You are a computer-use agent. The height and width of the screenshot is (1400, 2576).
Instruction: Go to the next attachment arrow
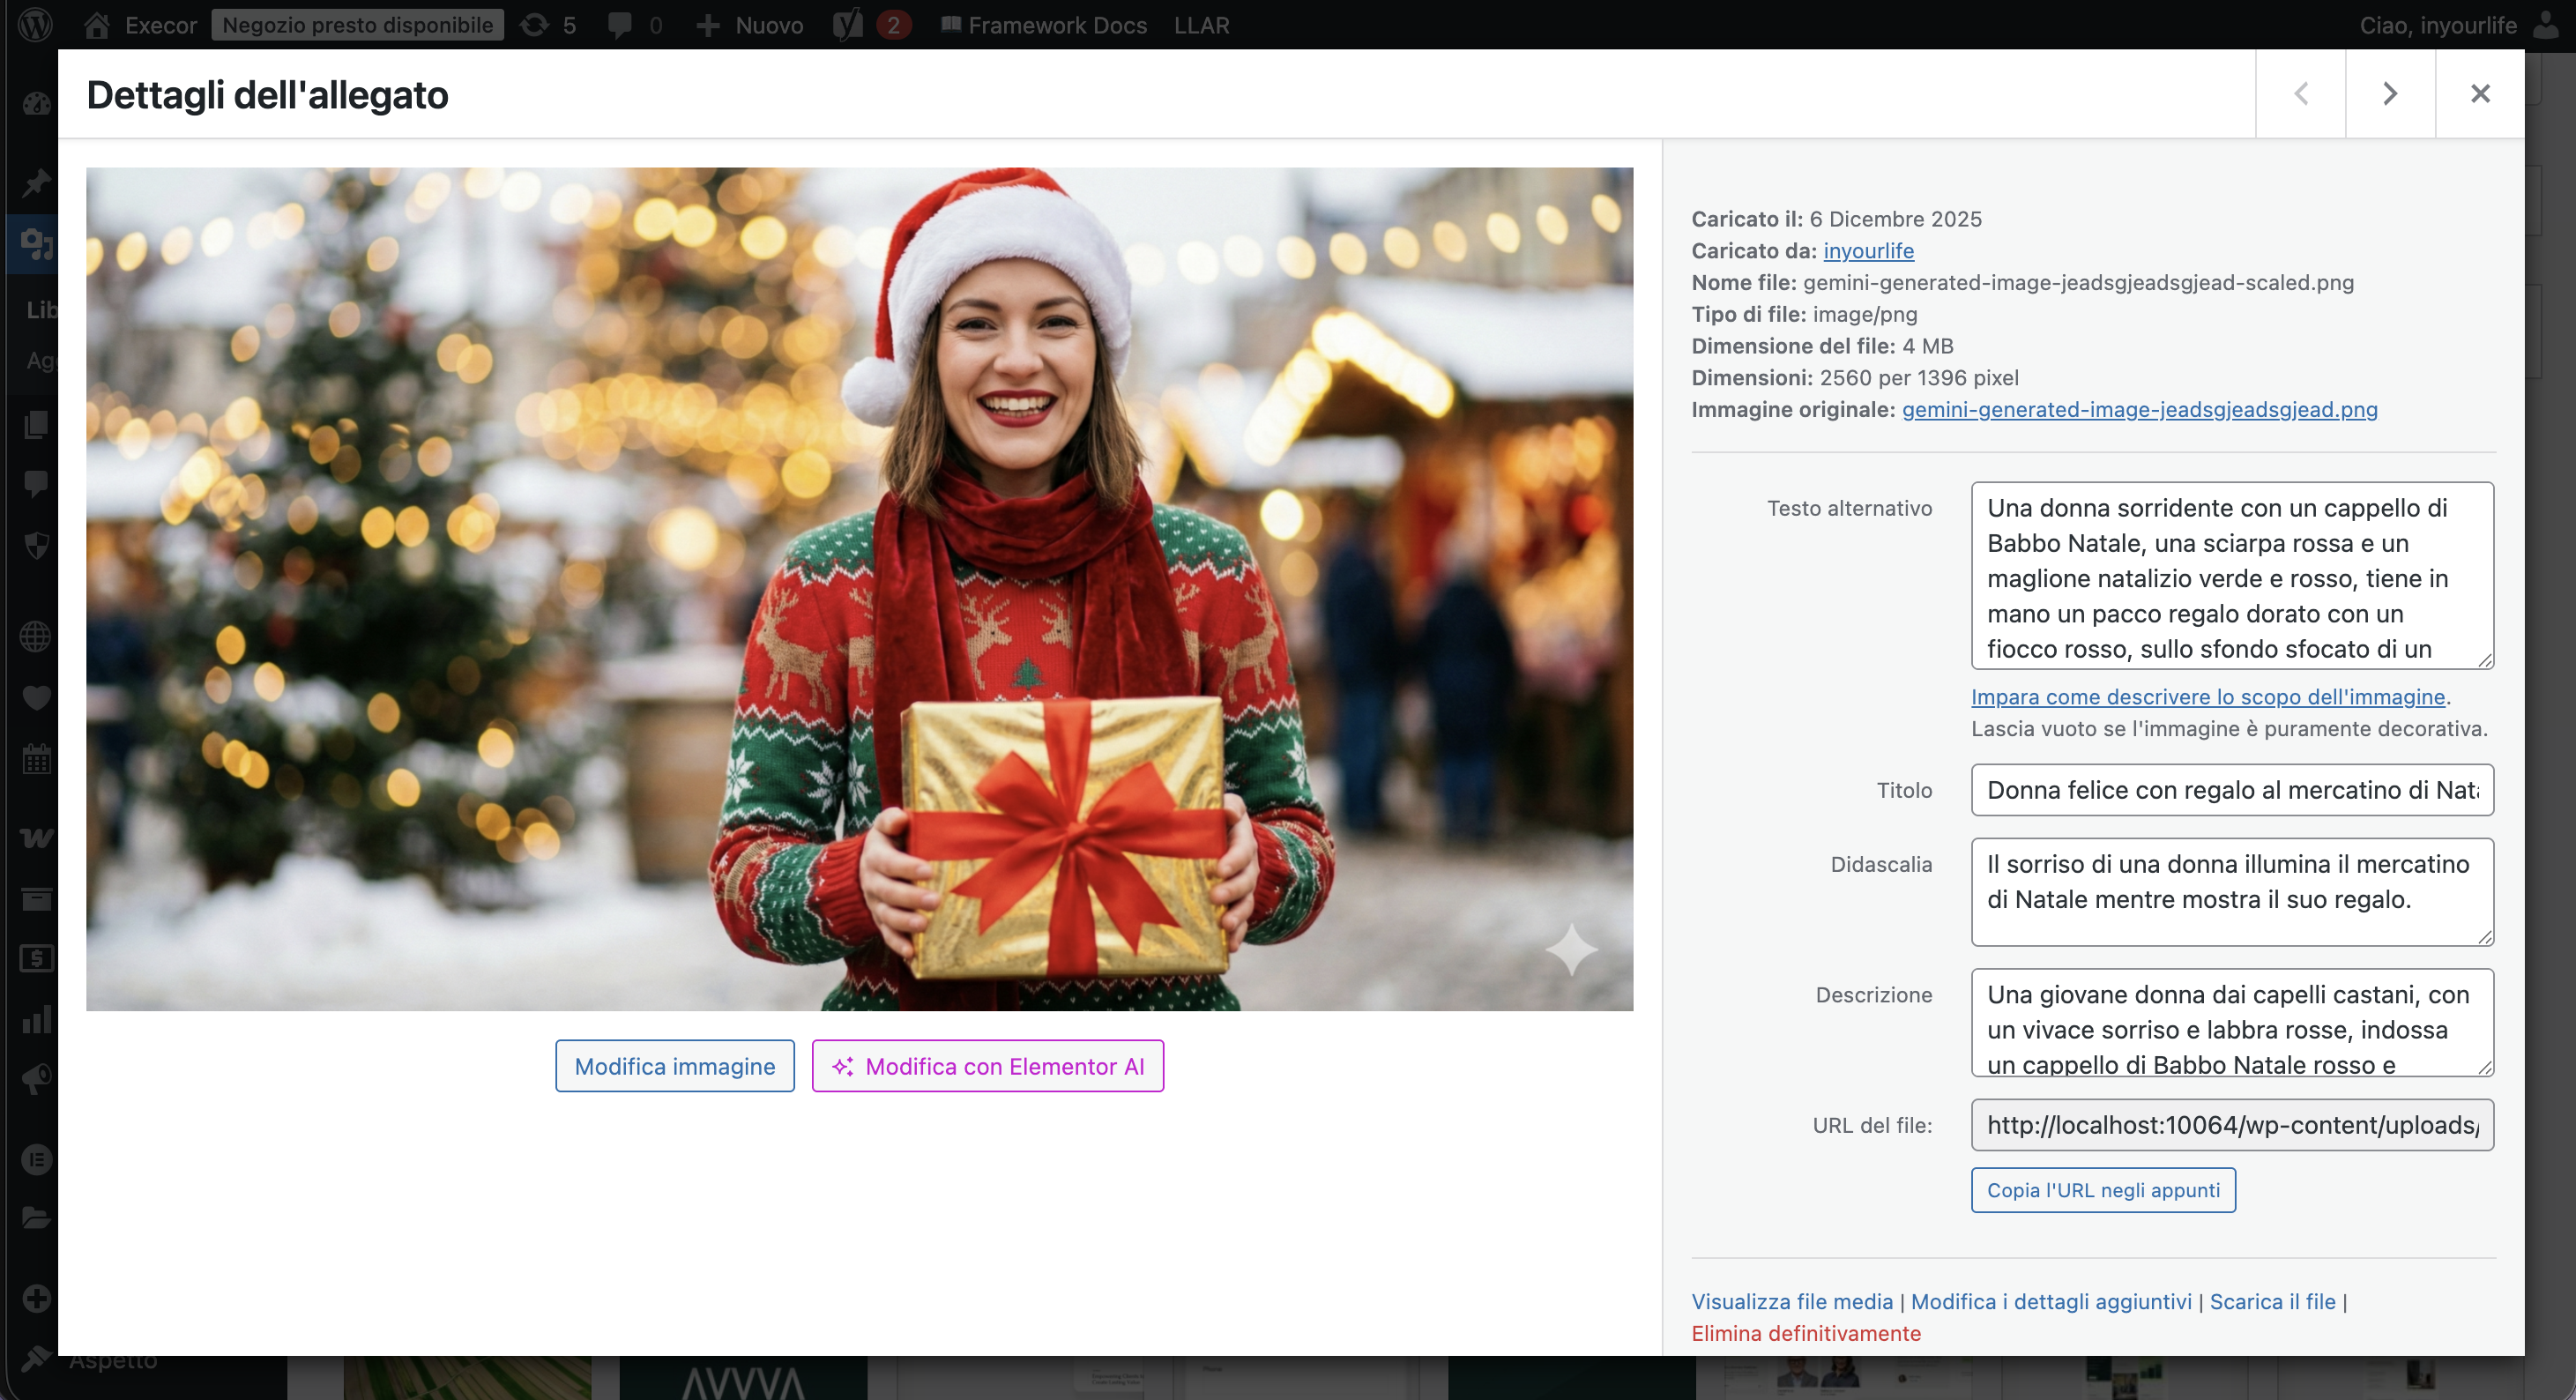click(x=2389, y=94)
